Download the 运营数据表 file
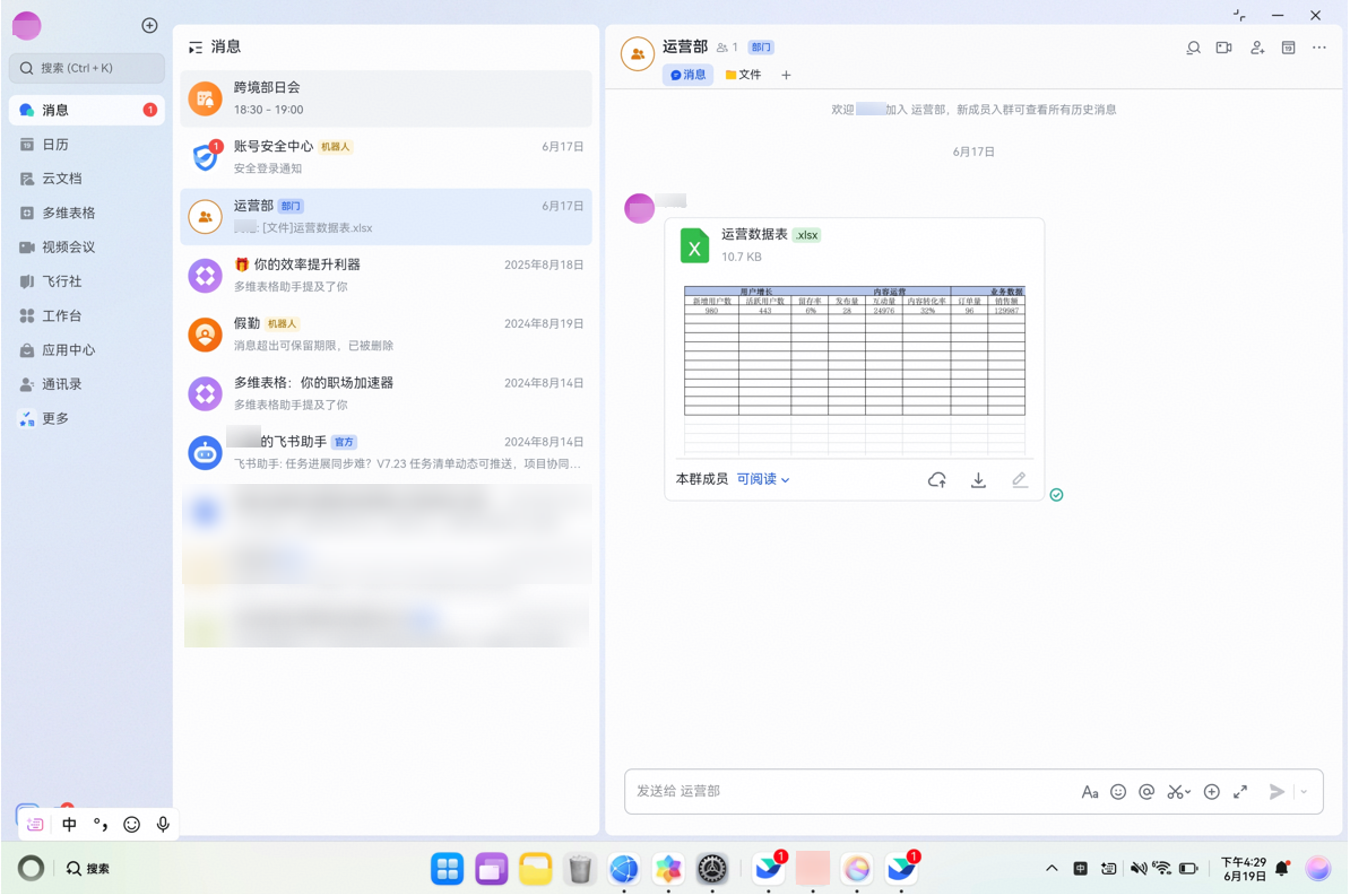Image resolution: width=1348 pixels, height=894 pixels. click(979, 480)
